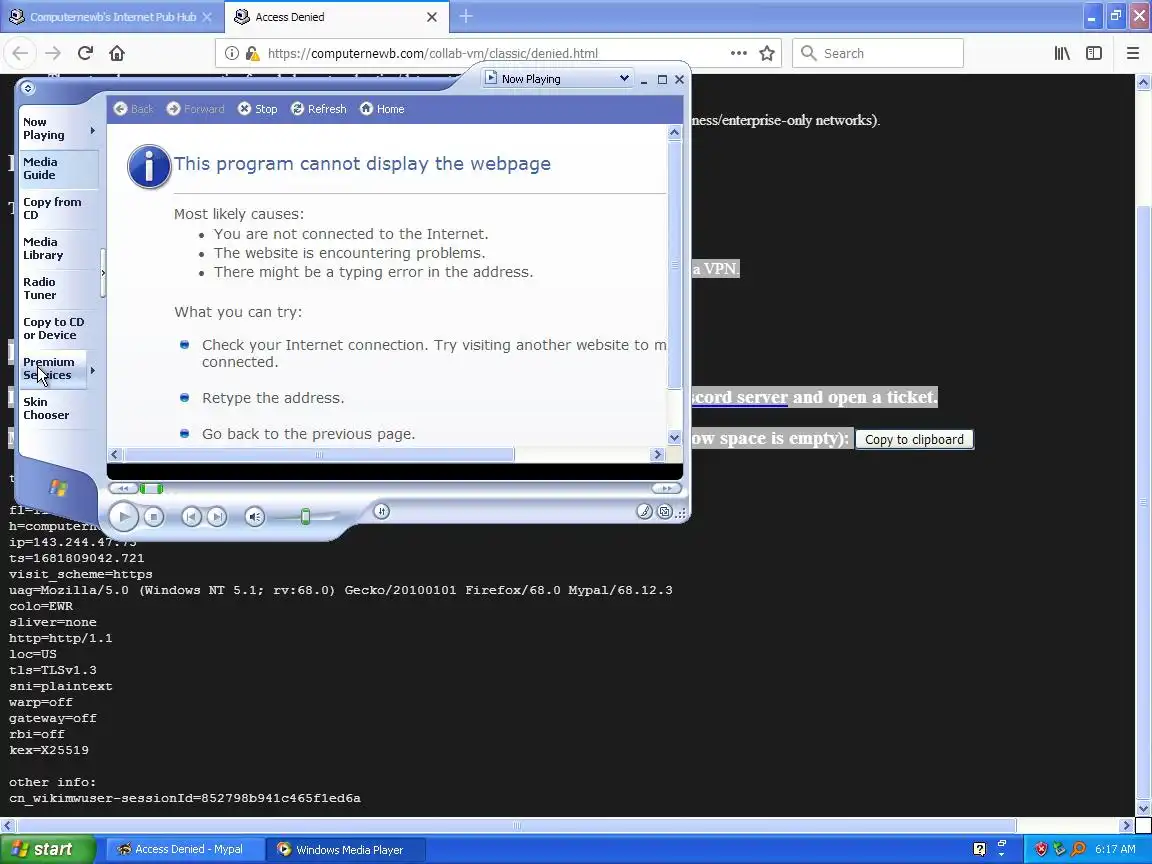Switch Media Player to skin mode
Viewport: 1152px width, 864px height.
click(665, 511)
